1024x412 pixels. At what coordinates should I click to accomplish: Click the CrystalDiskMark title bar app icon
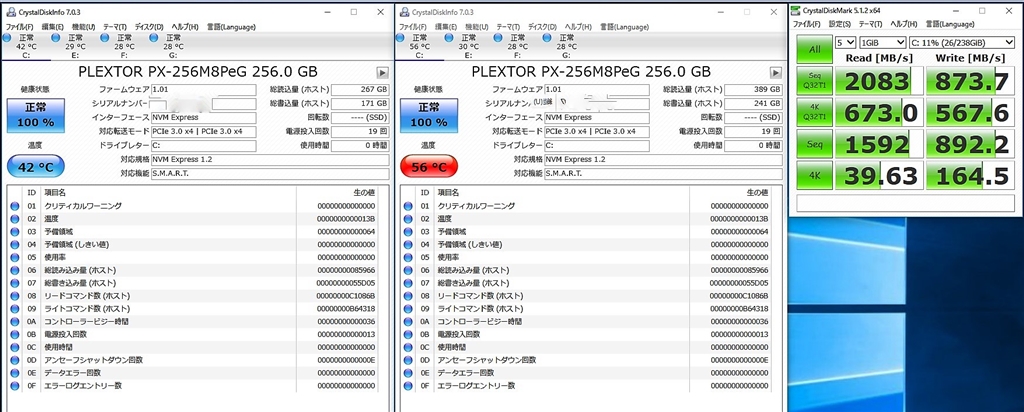coord(797,11)
